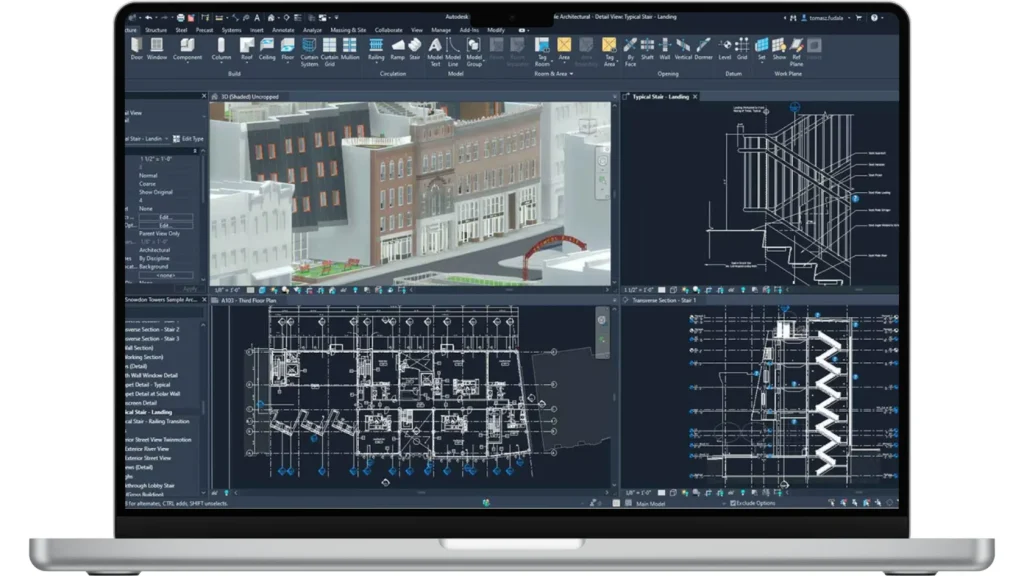Select the Window tool icon
Image resolution: width=1024 pixels, height=576 pixels.
pos(157,48)
